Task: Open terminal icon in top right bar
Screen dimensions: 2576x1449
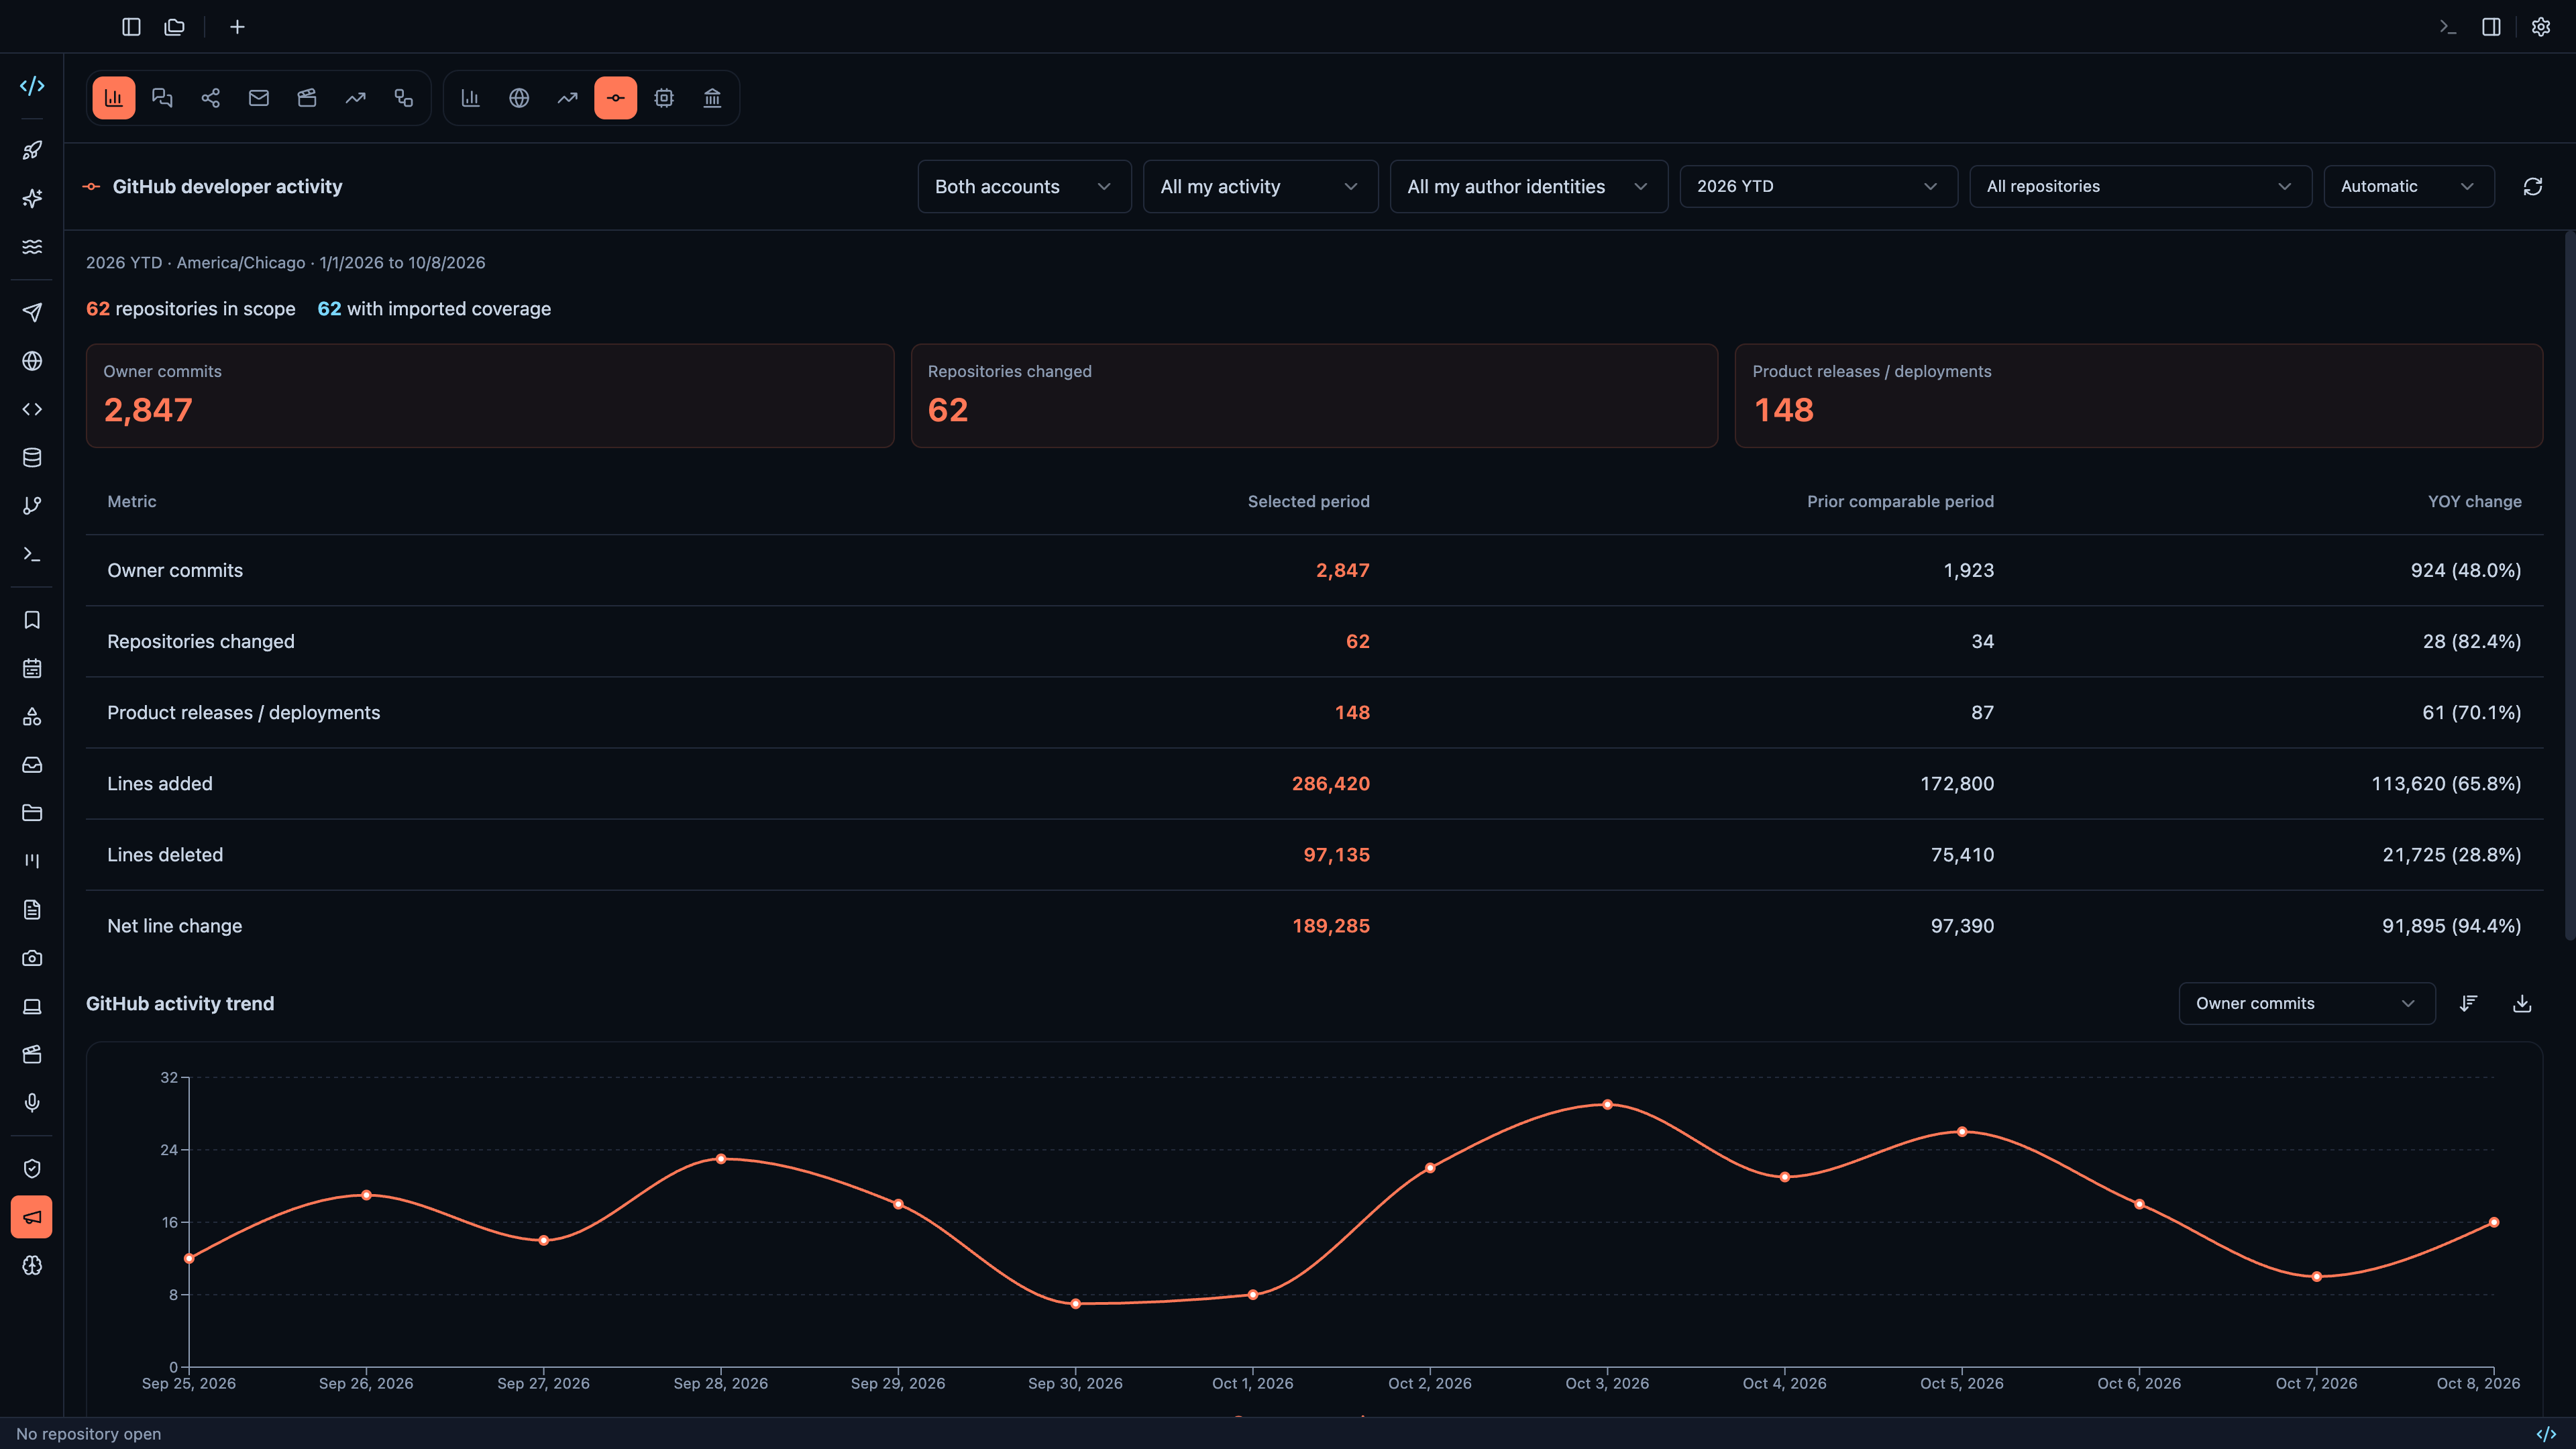Action: [2447, 27]
